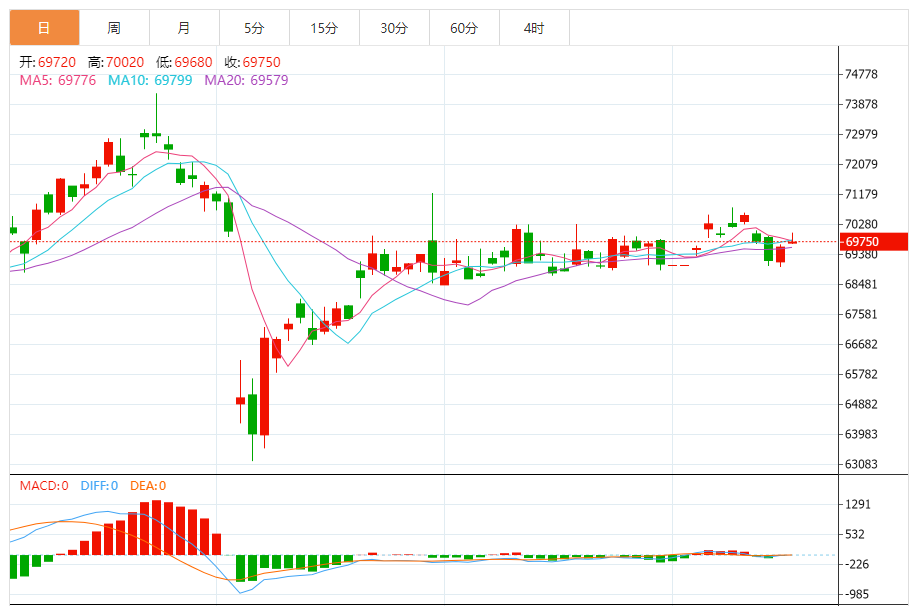Click the 74778 price axis label
Screen dimensions: 915x606
click(x=861, y=74)
